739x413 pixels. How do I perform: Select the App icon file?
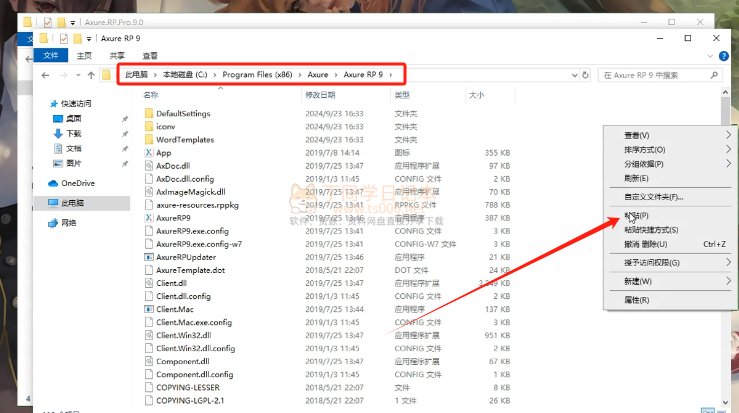point(149,153)
